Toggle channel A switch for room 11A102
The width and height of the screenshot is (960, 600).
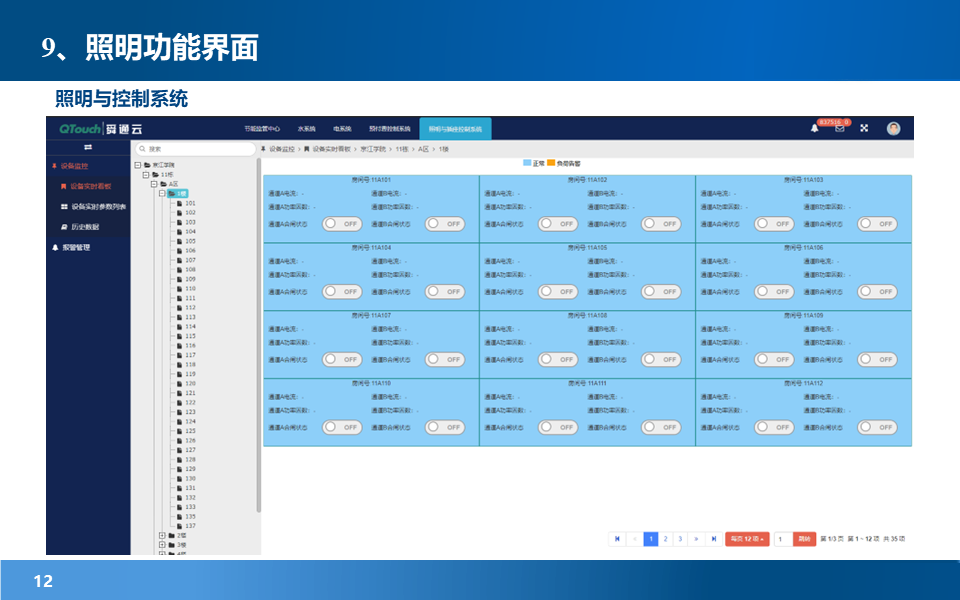[x=558, y=224]
